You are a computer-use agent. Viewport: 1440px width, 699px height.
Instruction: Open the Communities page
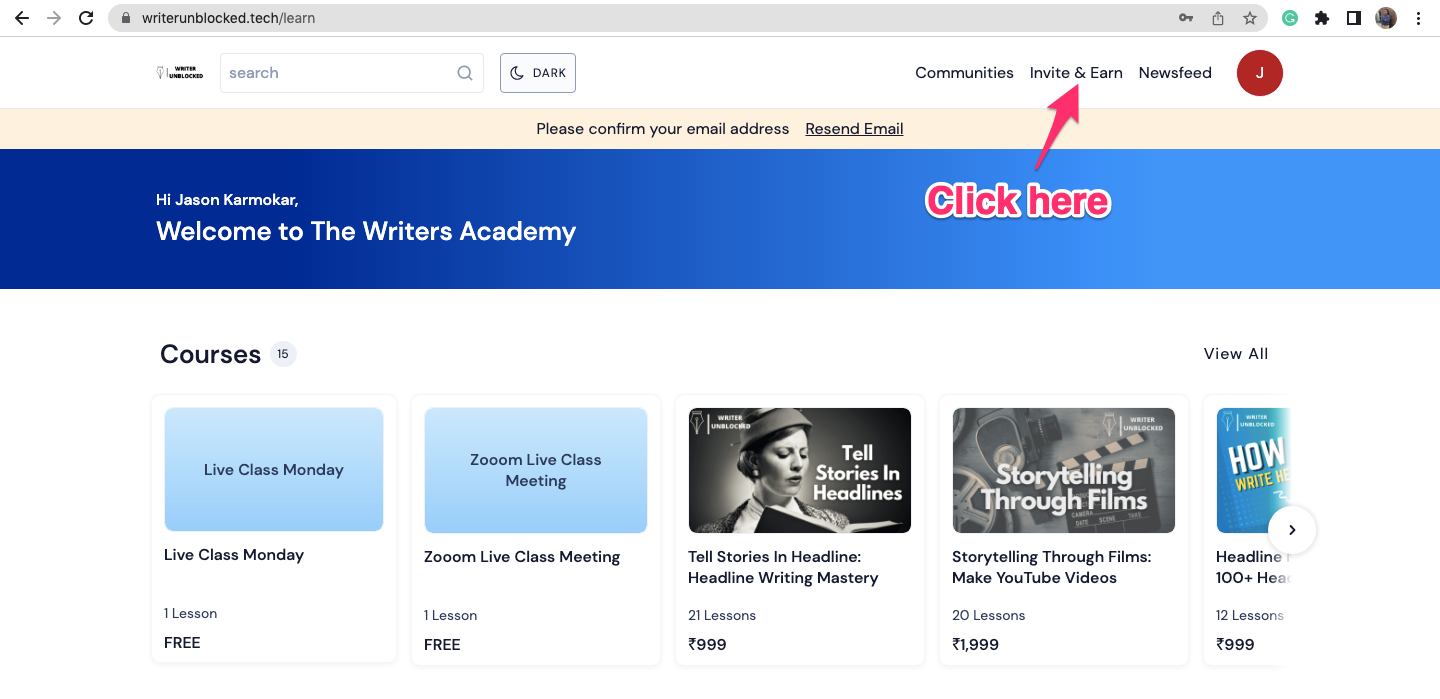[x=964, y=73]
